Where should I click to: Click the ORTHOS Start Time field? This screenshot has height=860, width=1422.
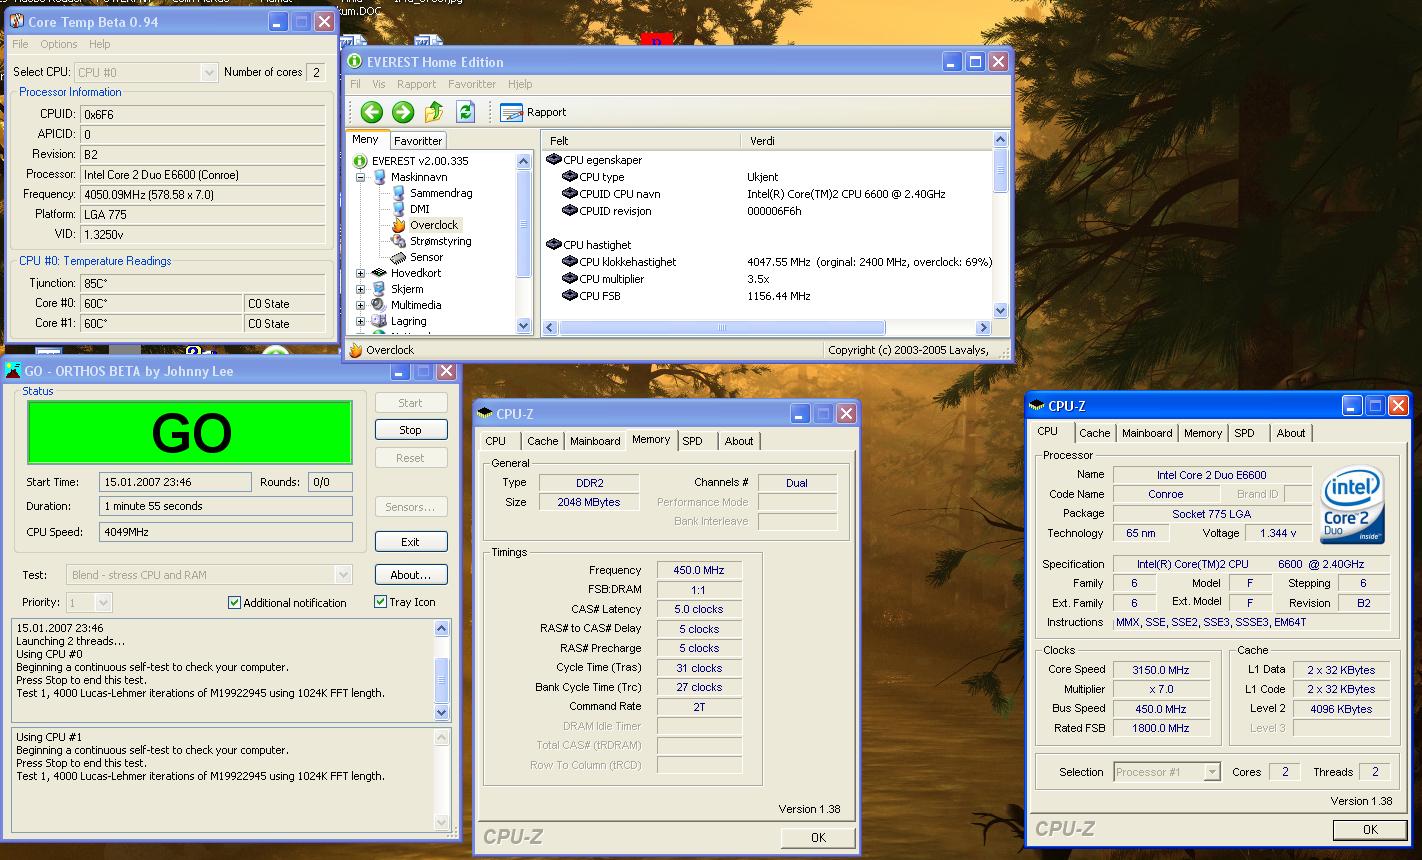pos(176,482)
